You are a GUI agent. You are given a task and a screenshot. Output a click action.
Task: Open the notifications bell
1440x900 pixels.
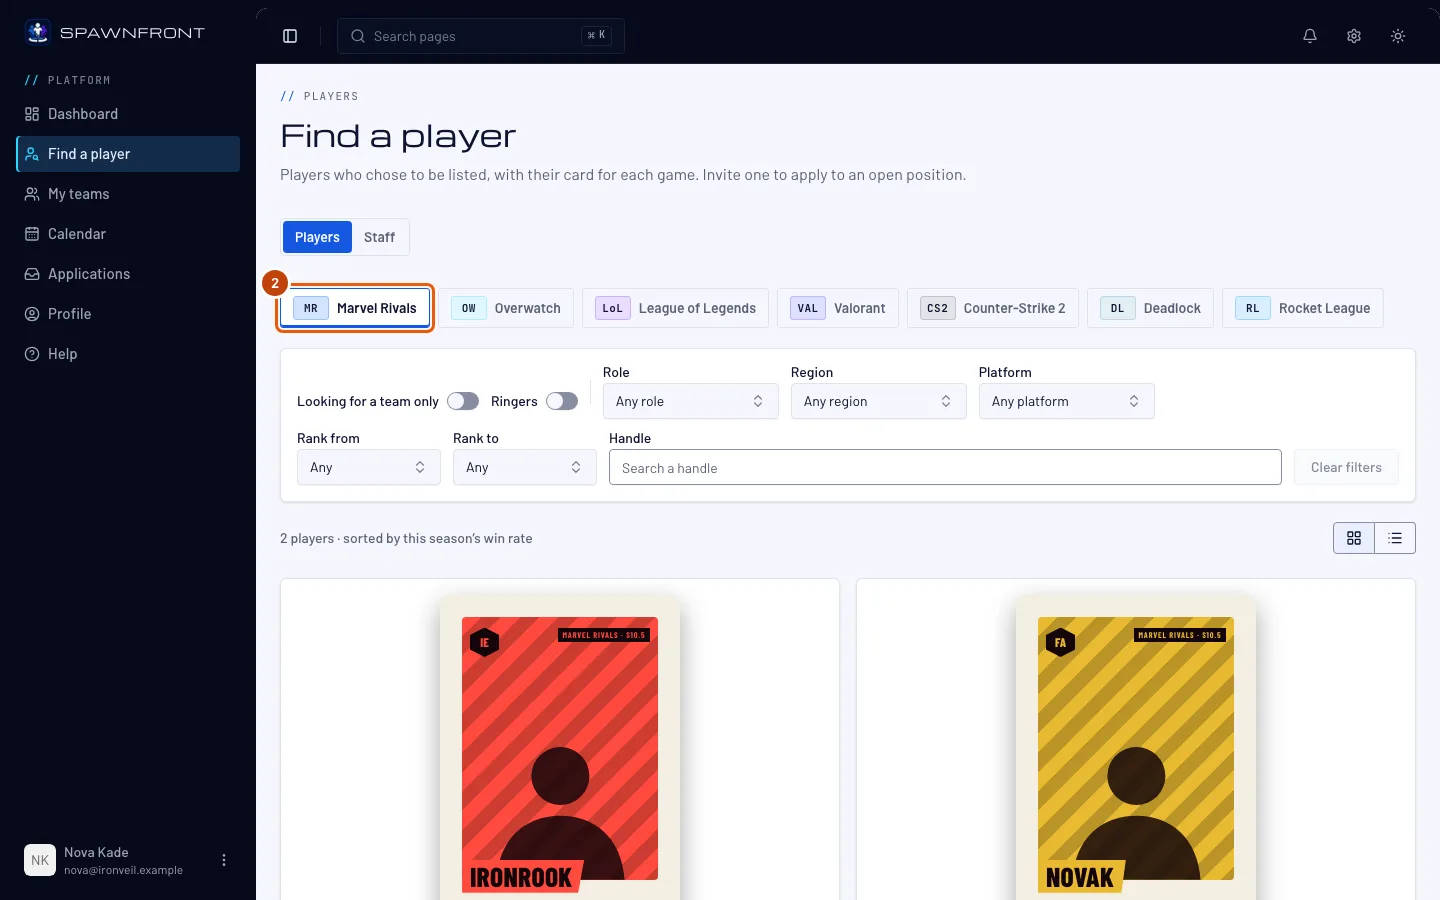coord(1310,36)
